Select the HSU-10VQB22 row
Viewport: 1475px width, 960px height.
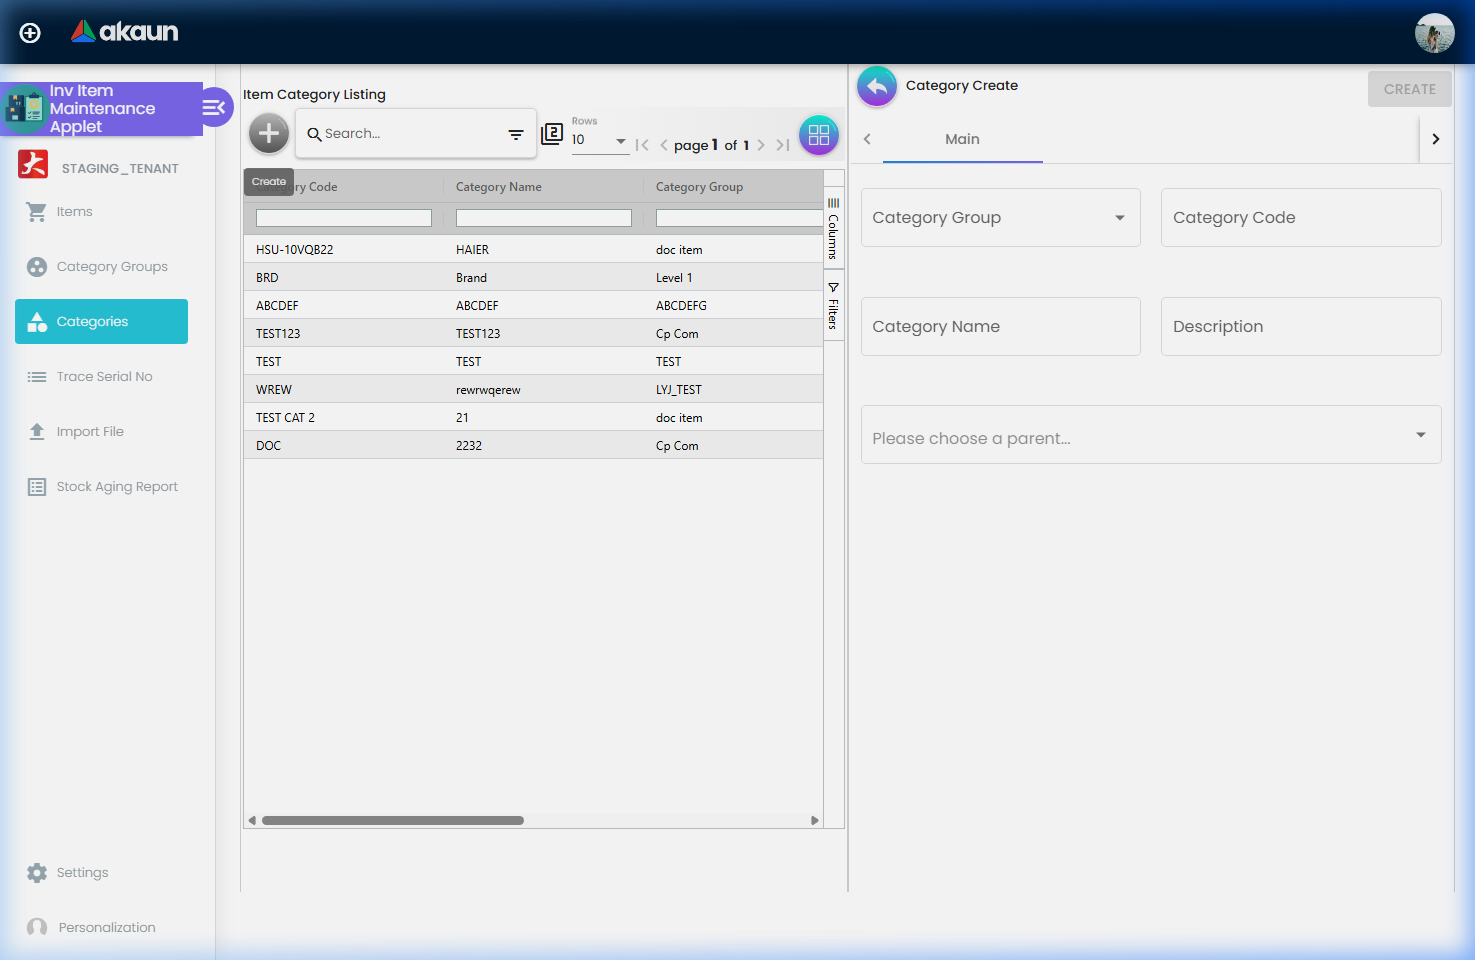[x=533, y=250]
